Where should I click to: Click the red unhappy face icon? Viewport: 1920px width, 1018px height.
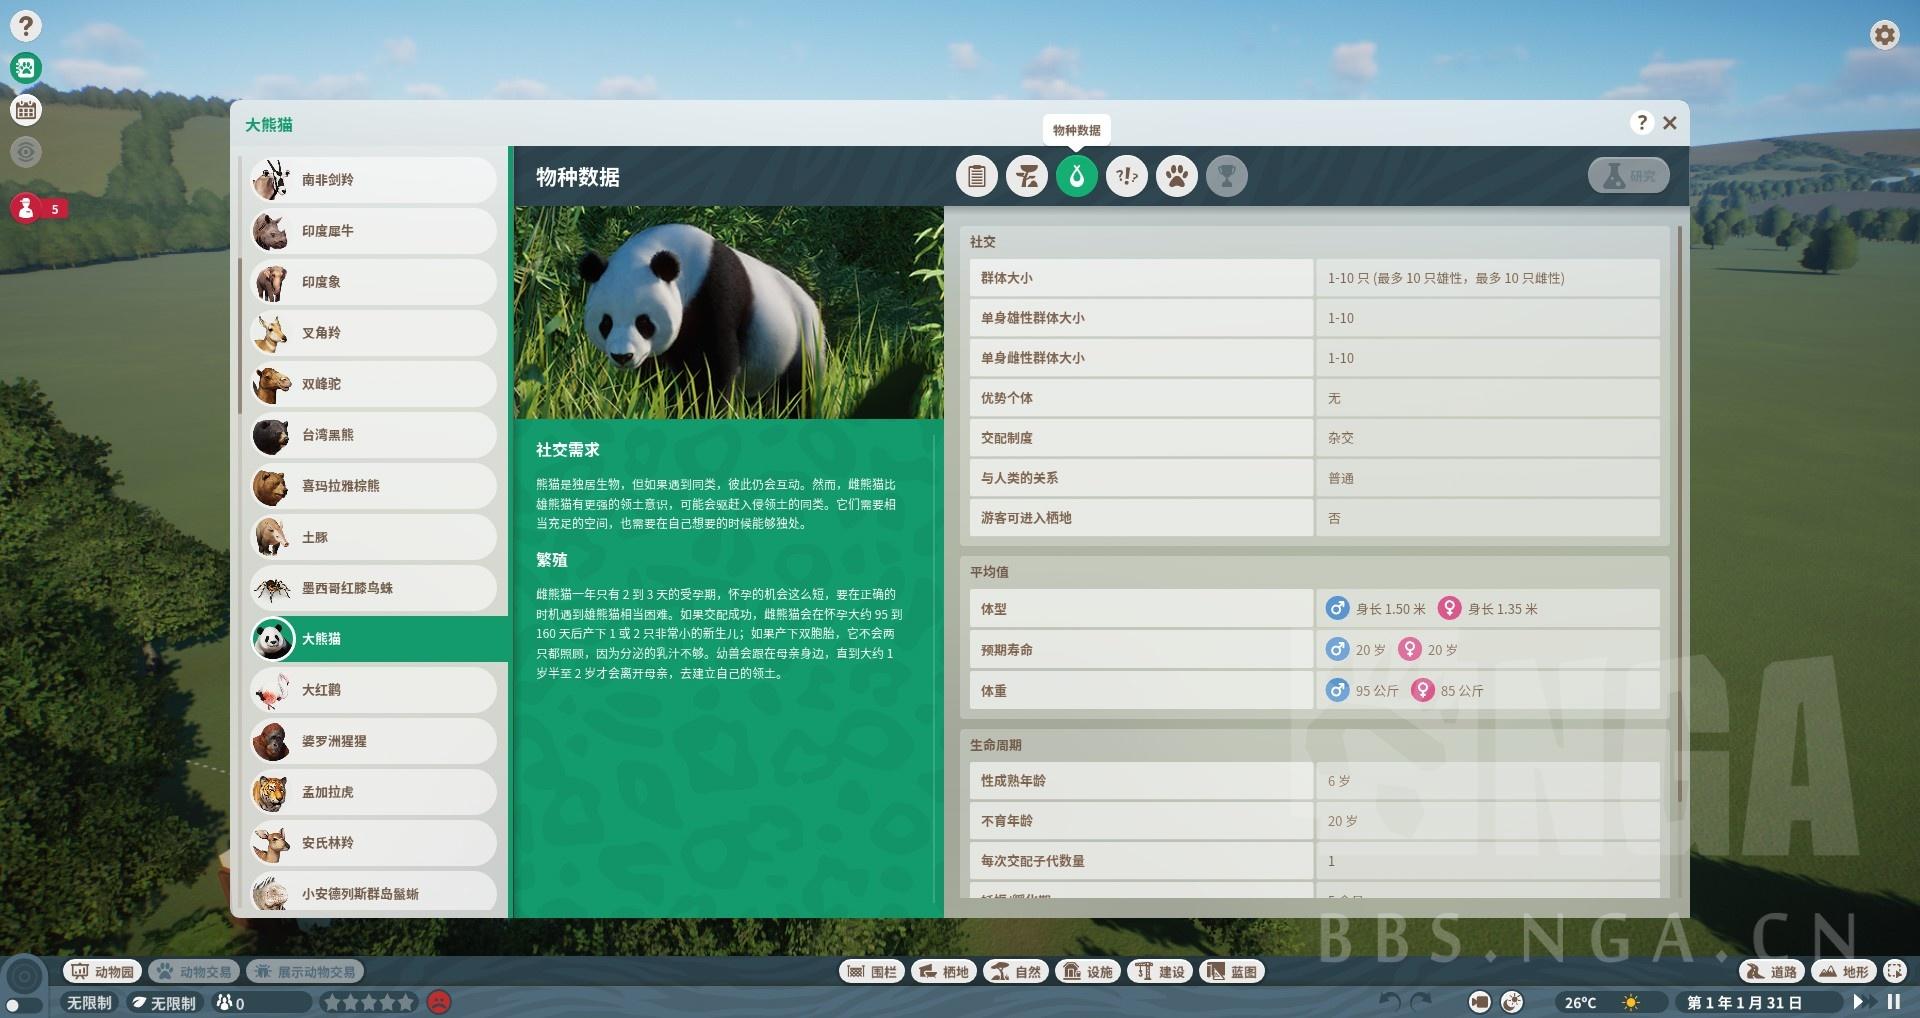click(439, 1001)
